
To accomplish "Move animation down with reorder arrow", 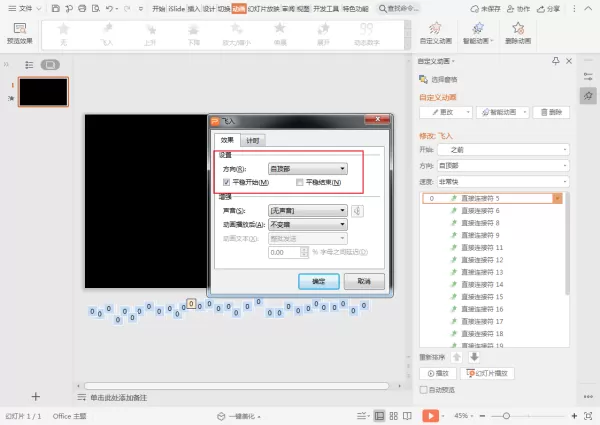I will [x=474, y=357].
